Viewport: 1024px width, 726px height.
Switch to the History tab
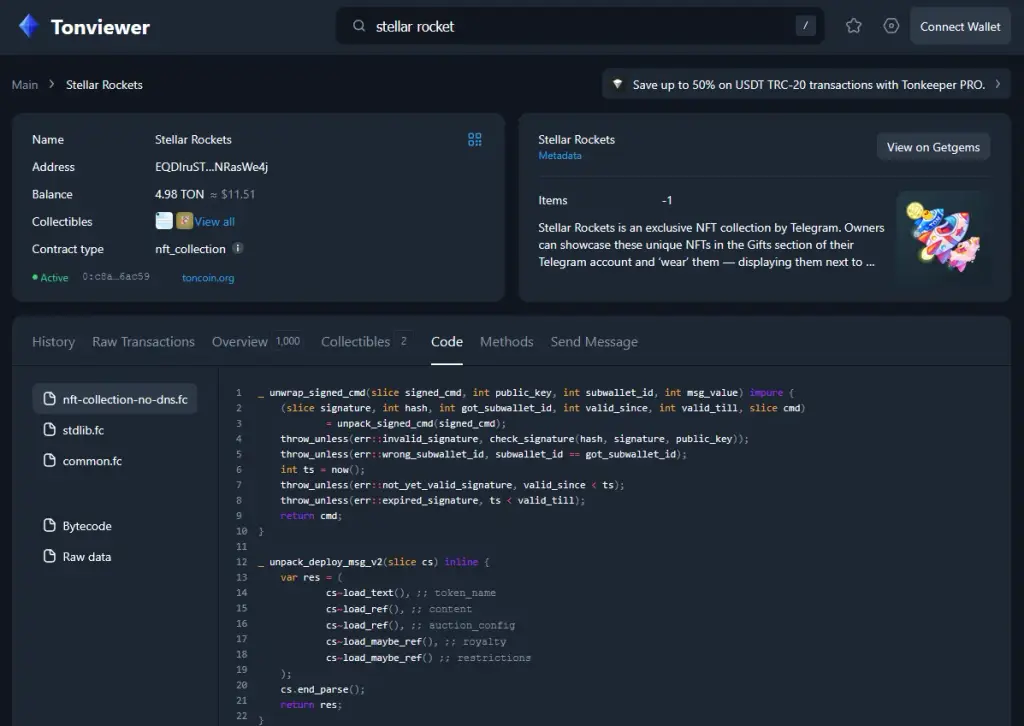pyautogui.click(x=54, y=341)
